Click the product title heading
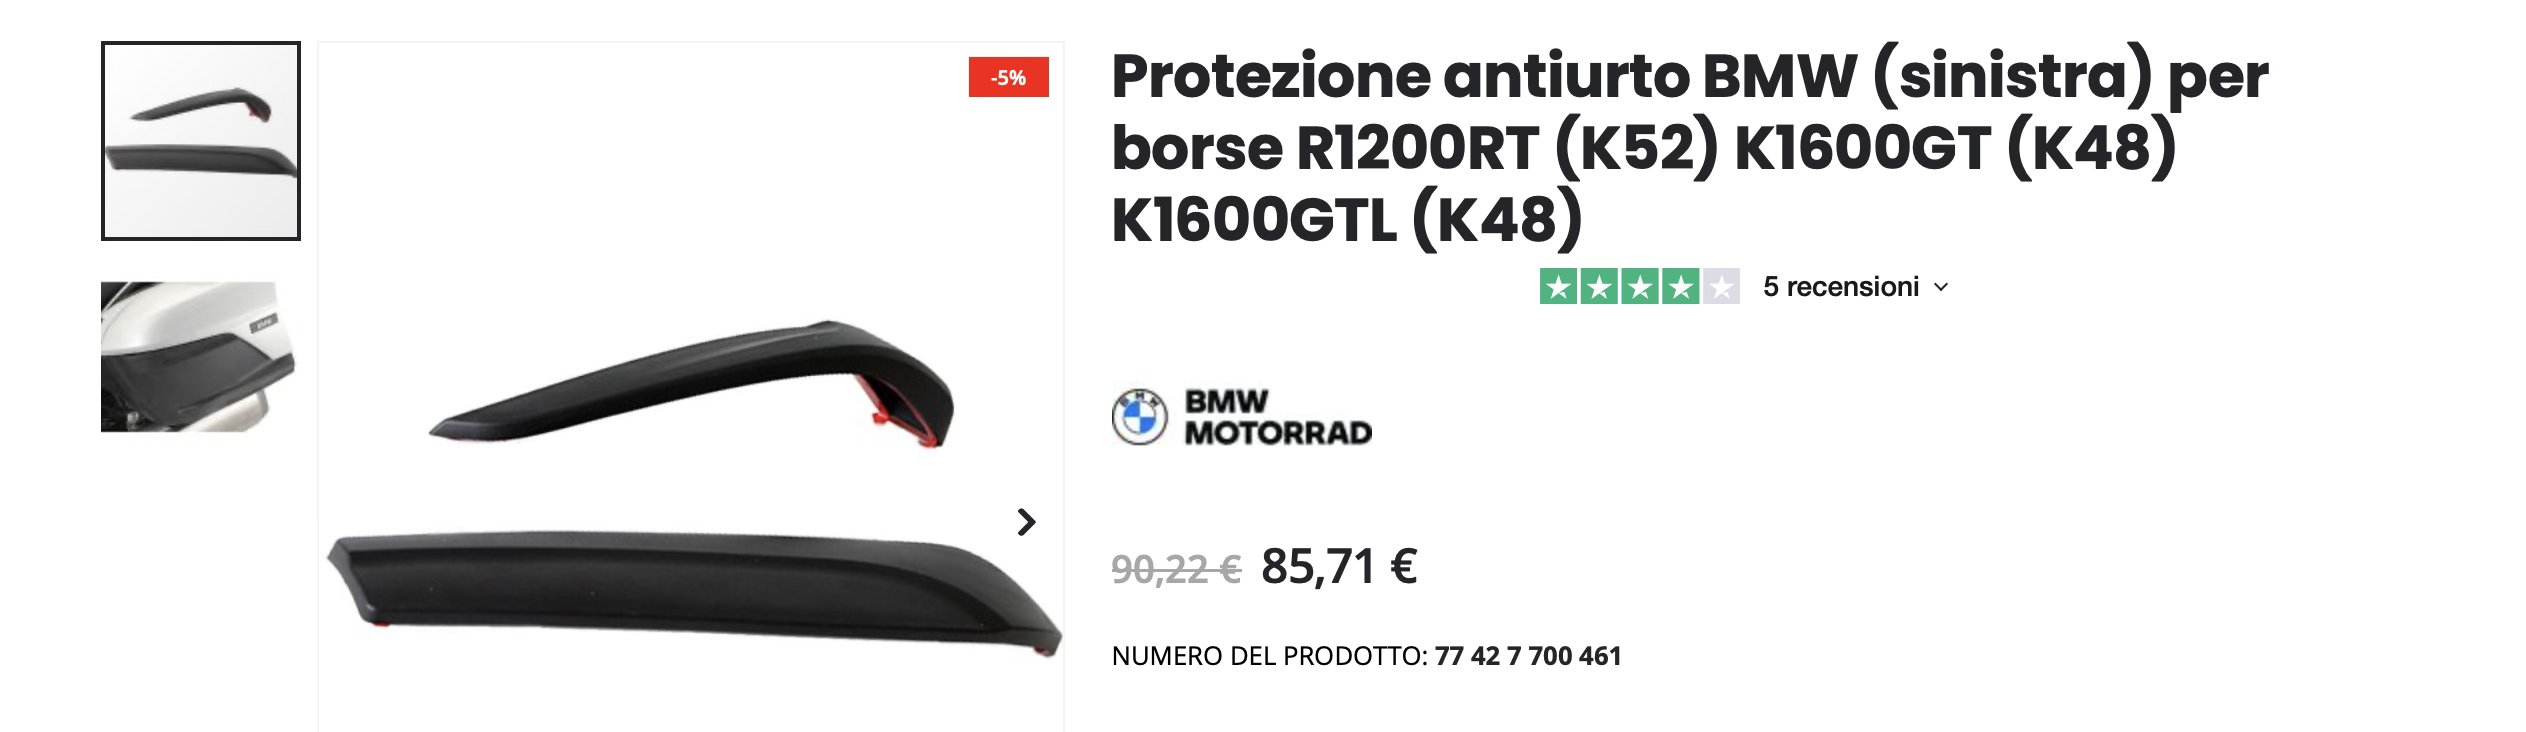 pos(1690,147)
